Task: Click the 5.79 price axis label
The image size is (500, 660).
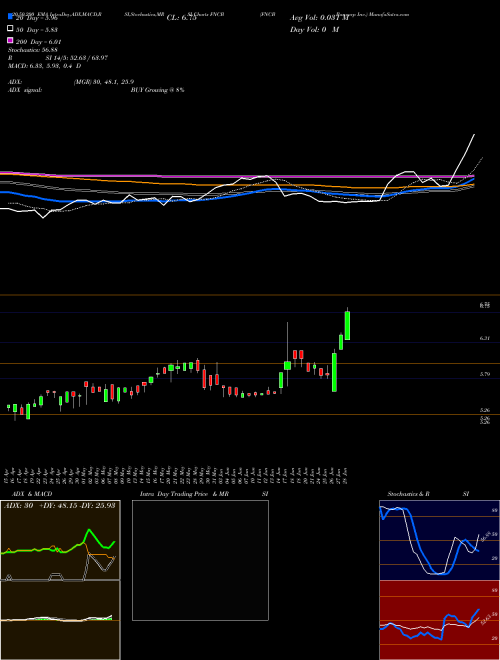Action: point(484,374)
